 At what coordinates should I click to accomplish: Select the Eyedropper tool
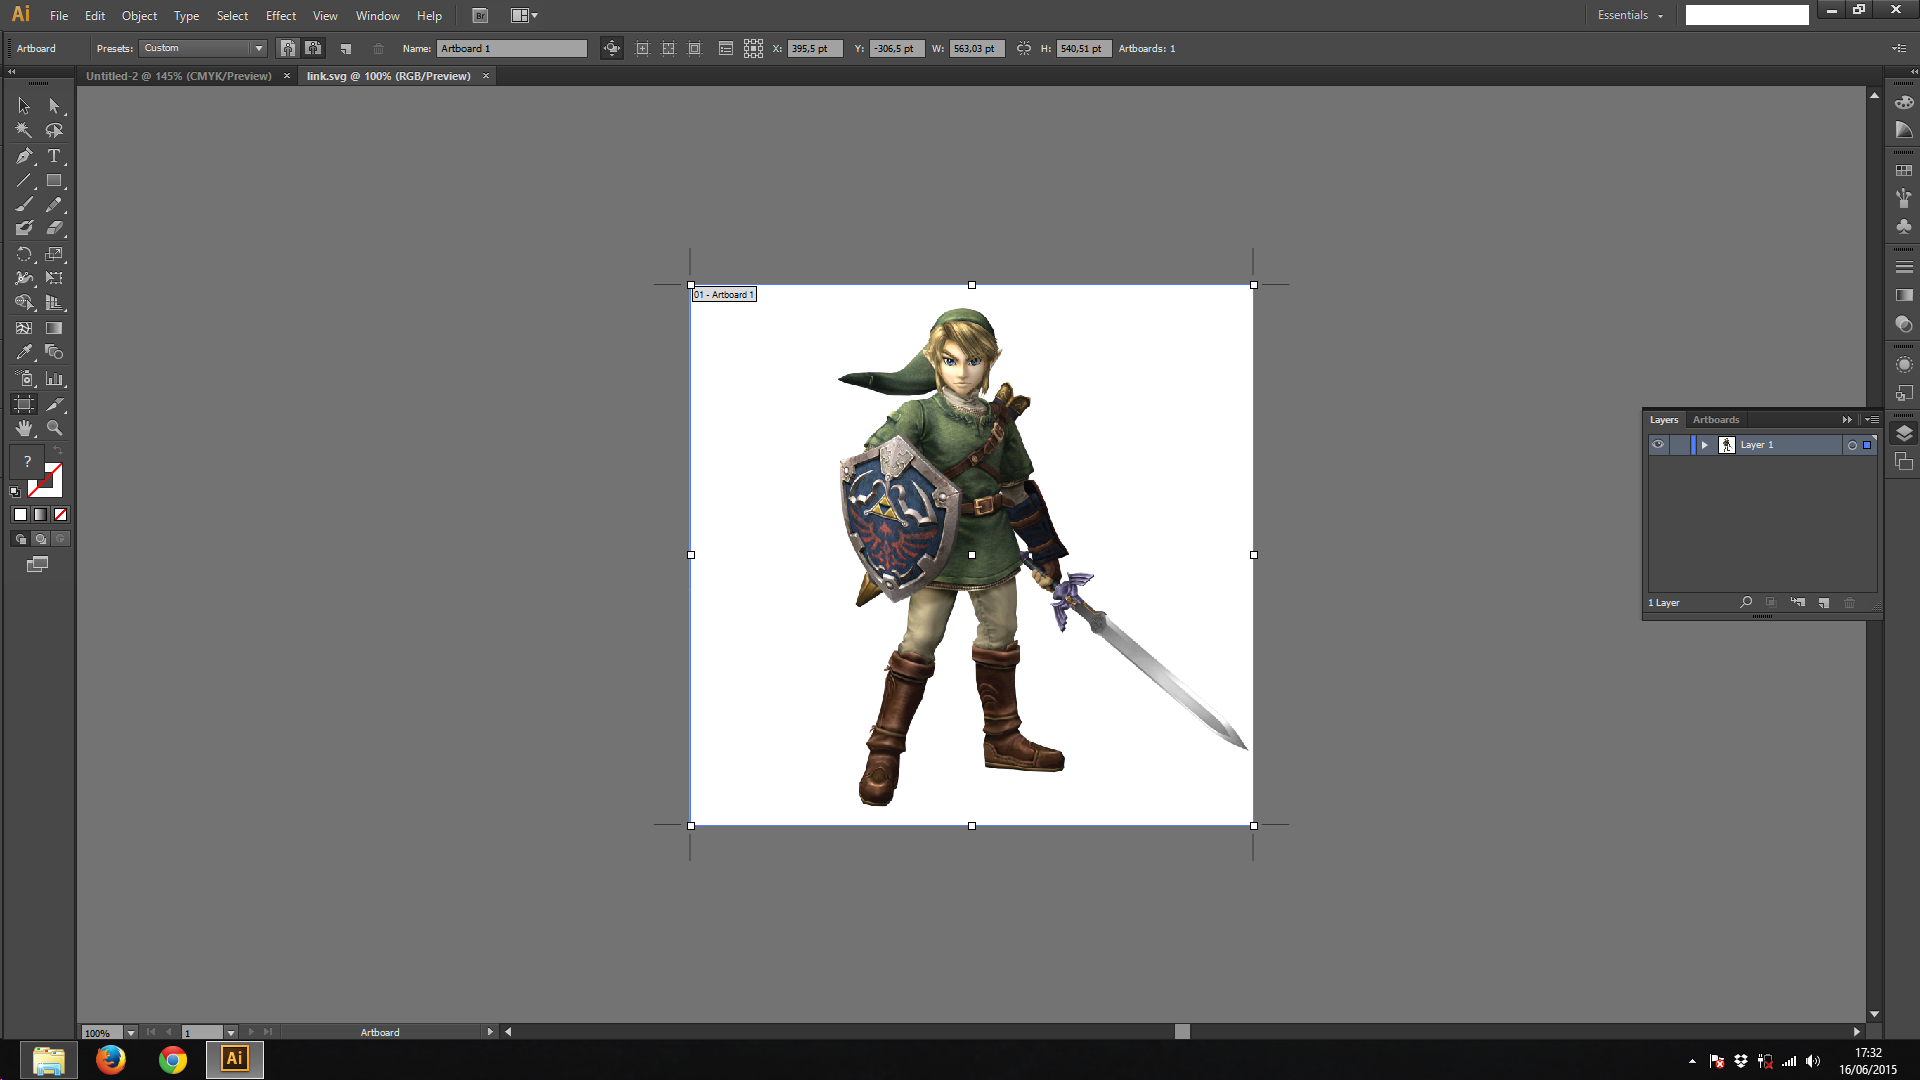click(24, 352)
